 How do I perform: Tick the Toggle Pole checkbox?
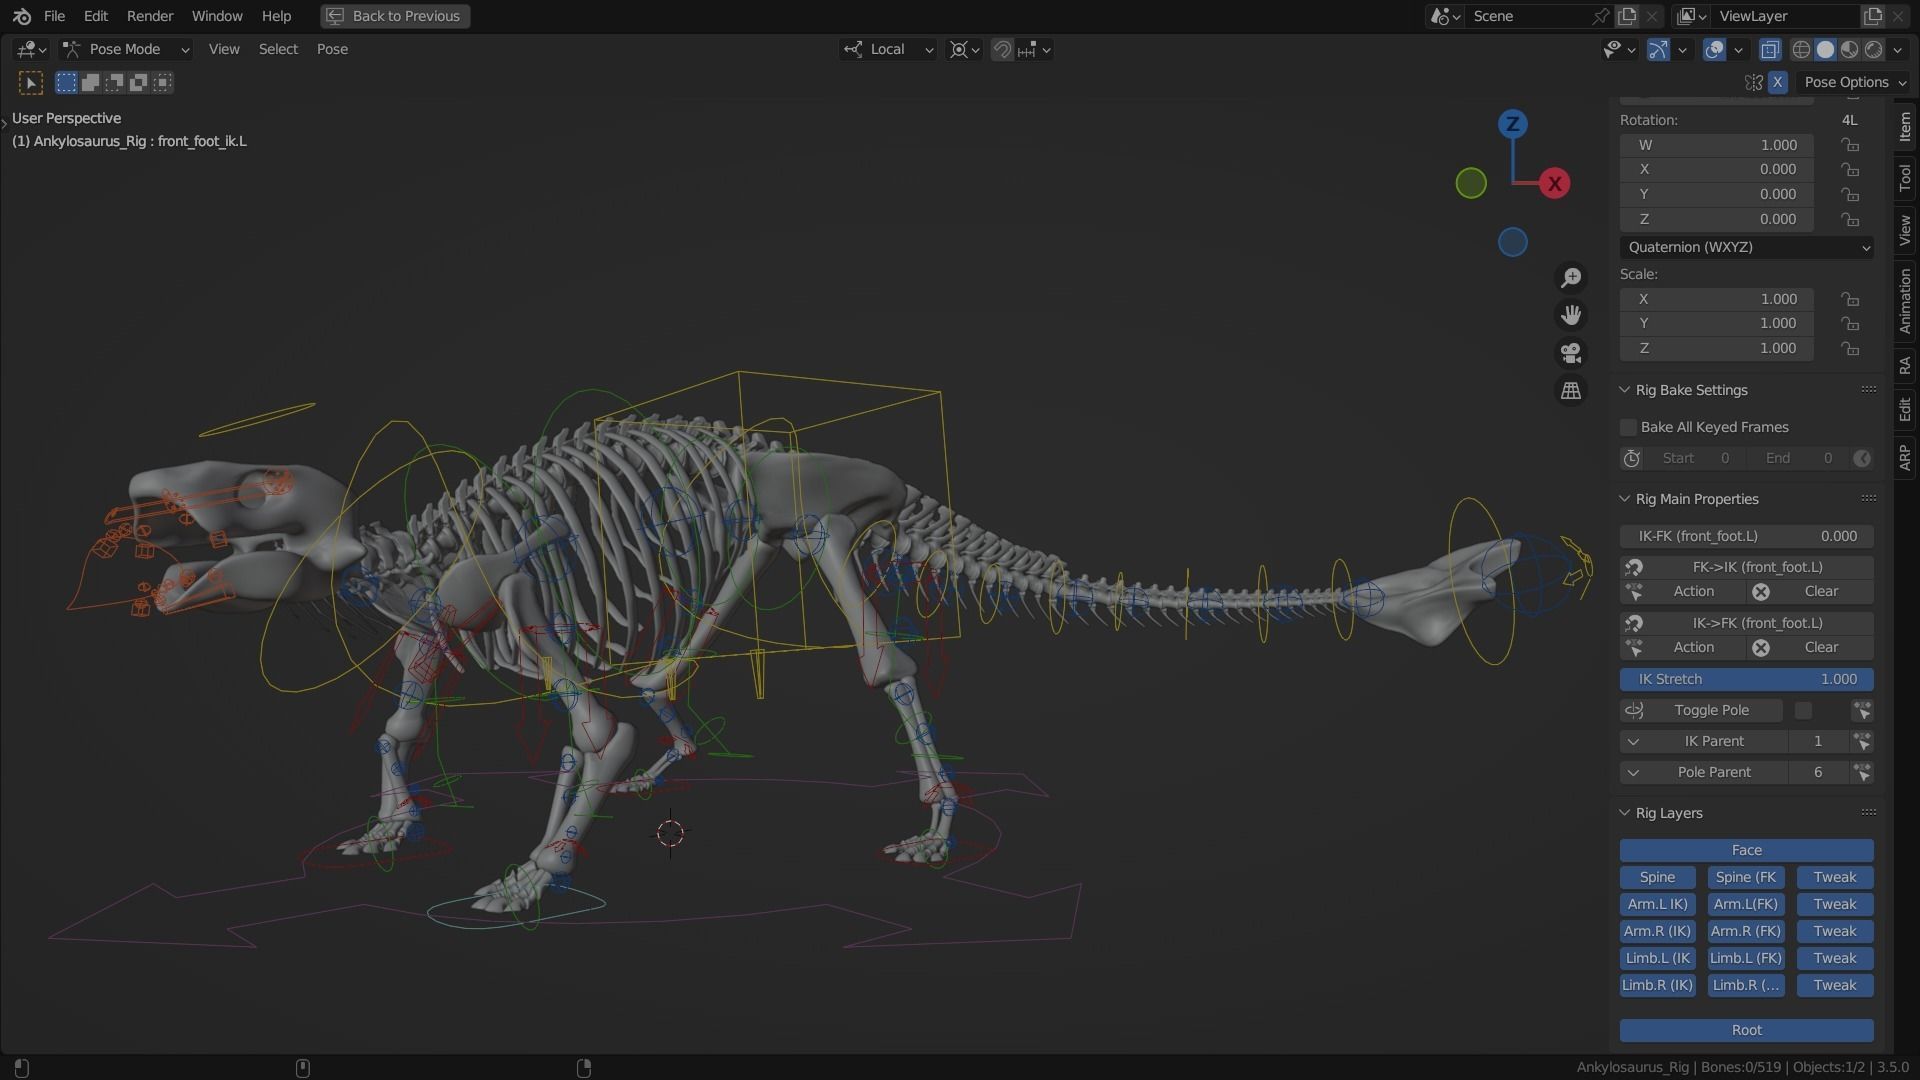(x=1803, y=710)
